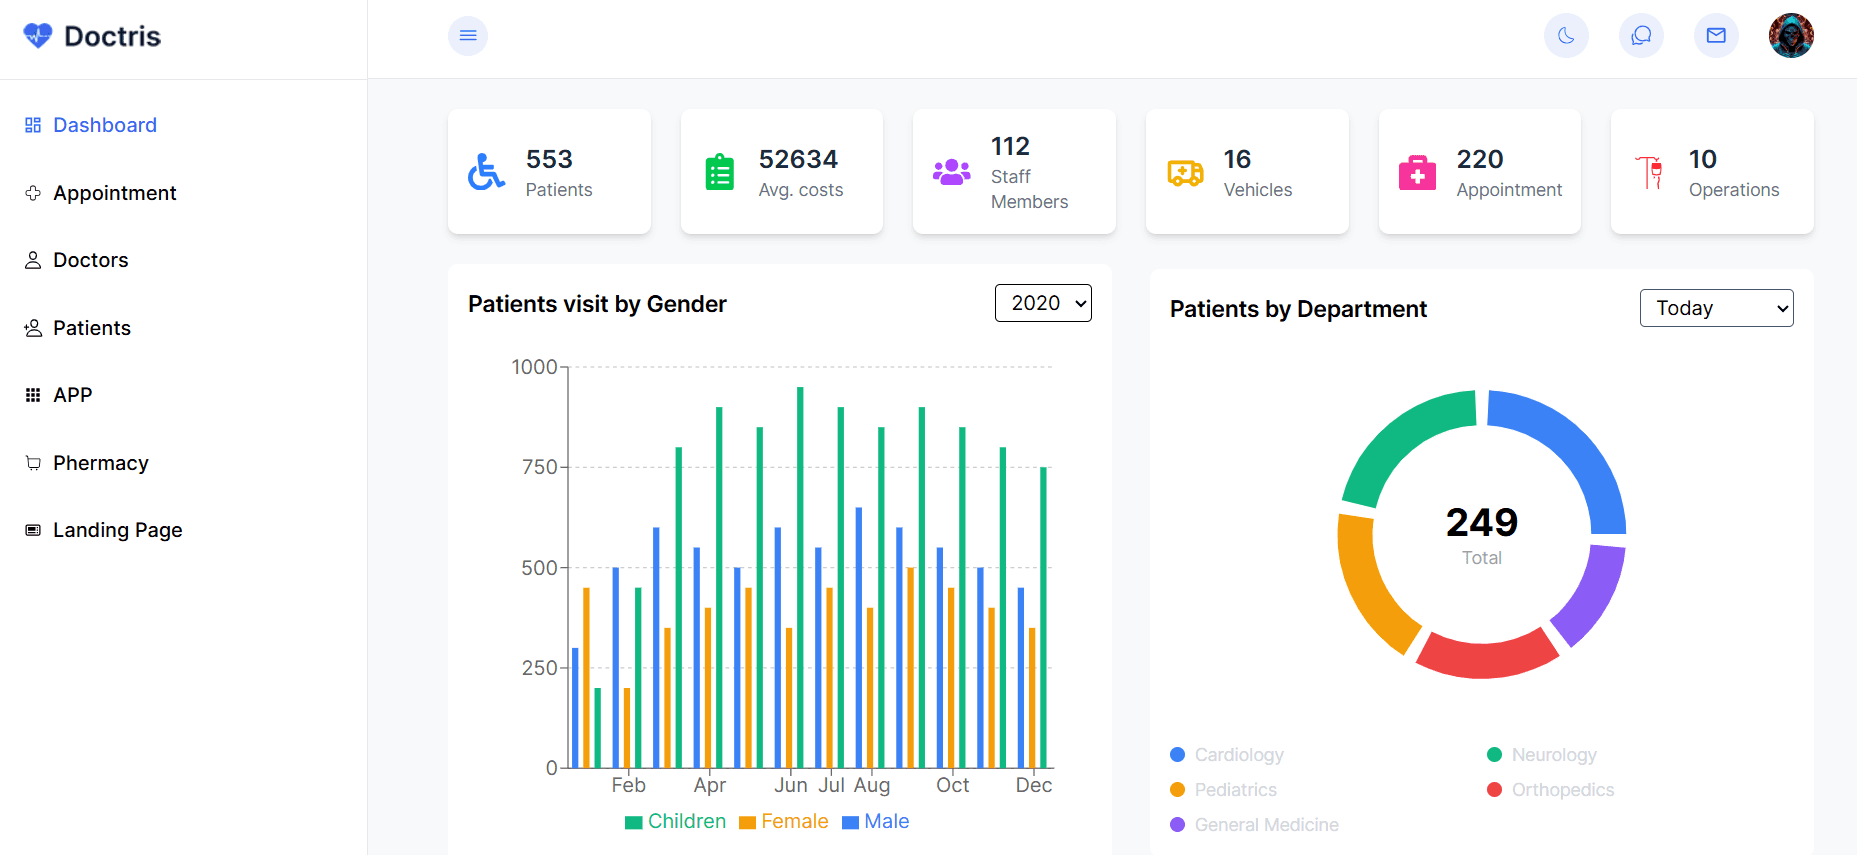
Task: Open the mail envelope icon
Action: click(x=1716, y=36)
